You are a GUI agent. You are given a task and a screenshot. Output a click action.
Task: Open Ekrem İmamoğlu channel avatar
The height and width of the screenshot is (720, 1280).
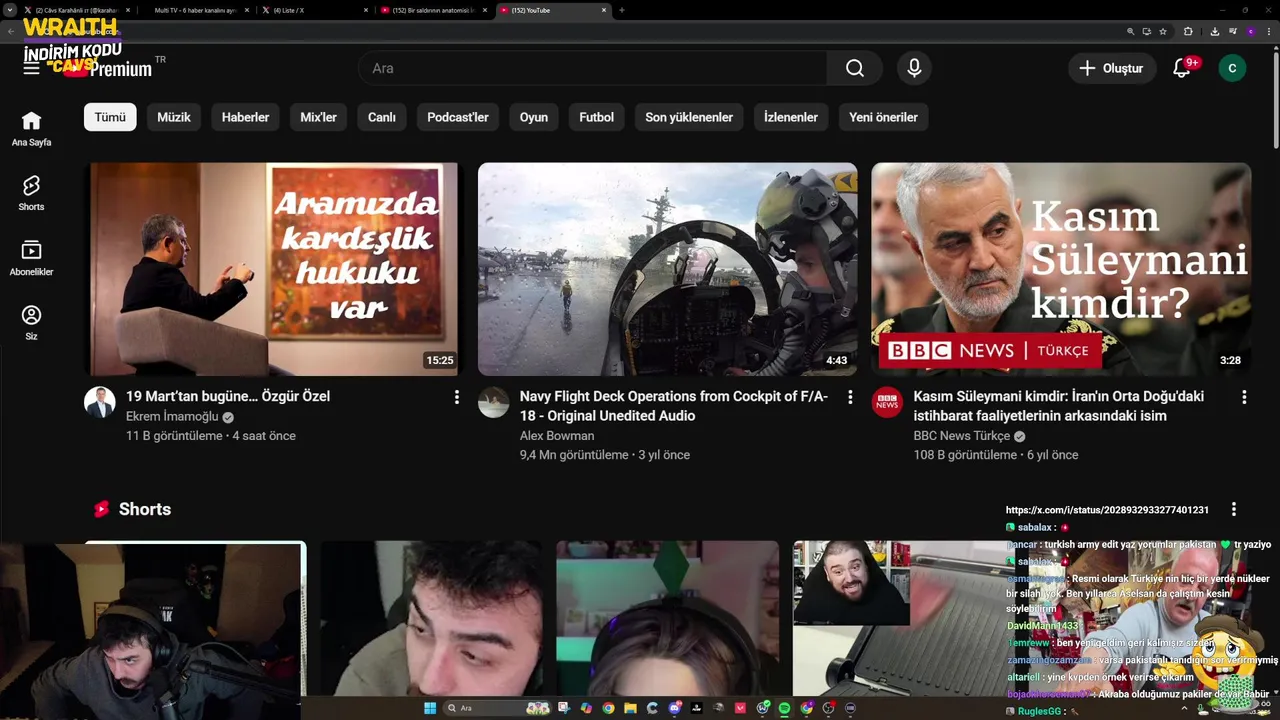coord(100,402)
